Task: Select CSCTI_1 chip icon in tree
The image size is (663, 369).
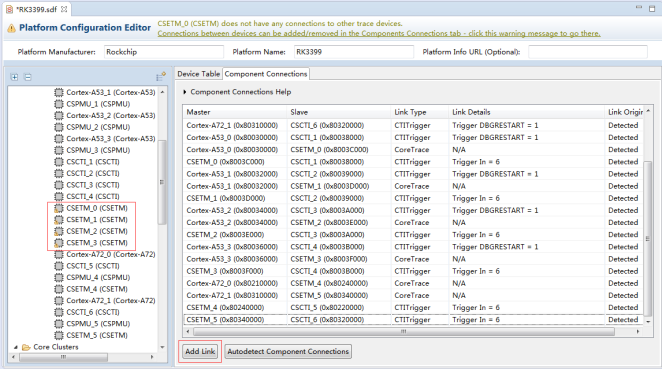Action: [x=59, y=162]
